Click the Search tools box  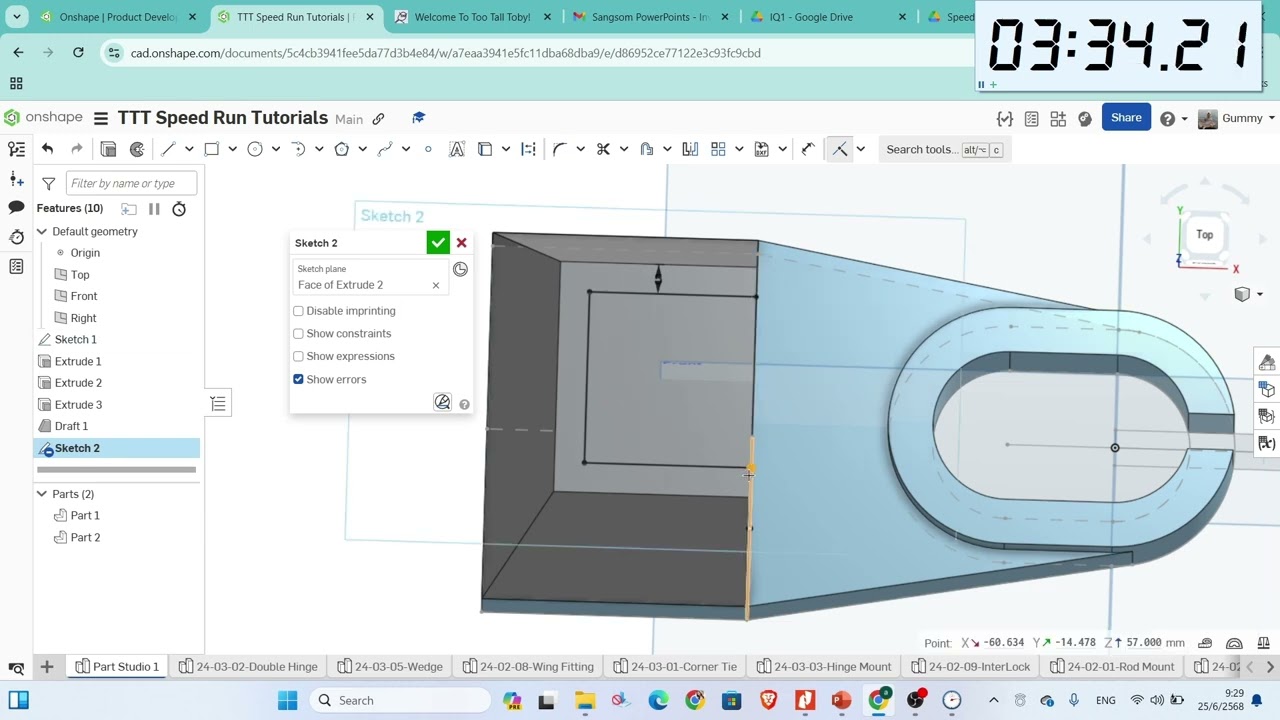pos(944,149)
